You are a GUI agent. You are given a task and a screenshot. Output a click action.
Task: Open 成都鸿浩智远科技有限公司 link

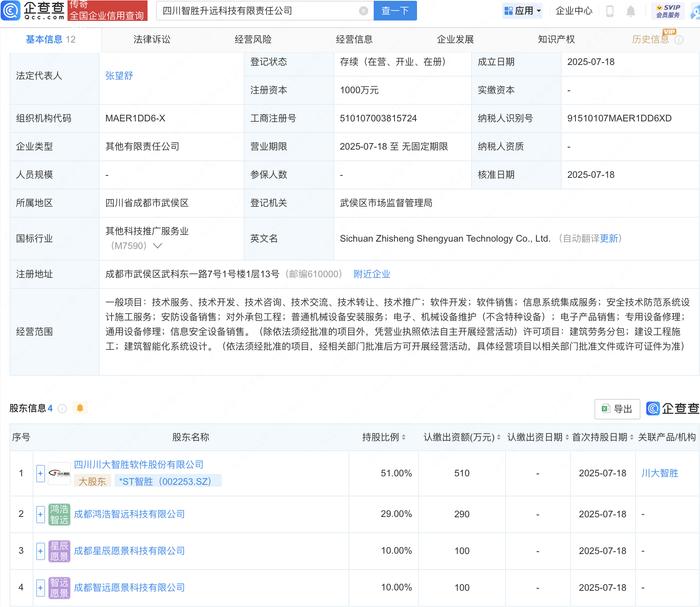pos(129,514)
